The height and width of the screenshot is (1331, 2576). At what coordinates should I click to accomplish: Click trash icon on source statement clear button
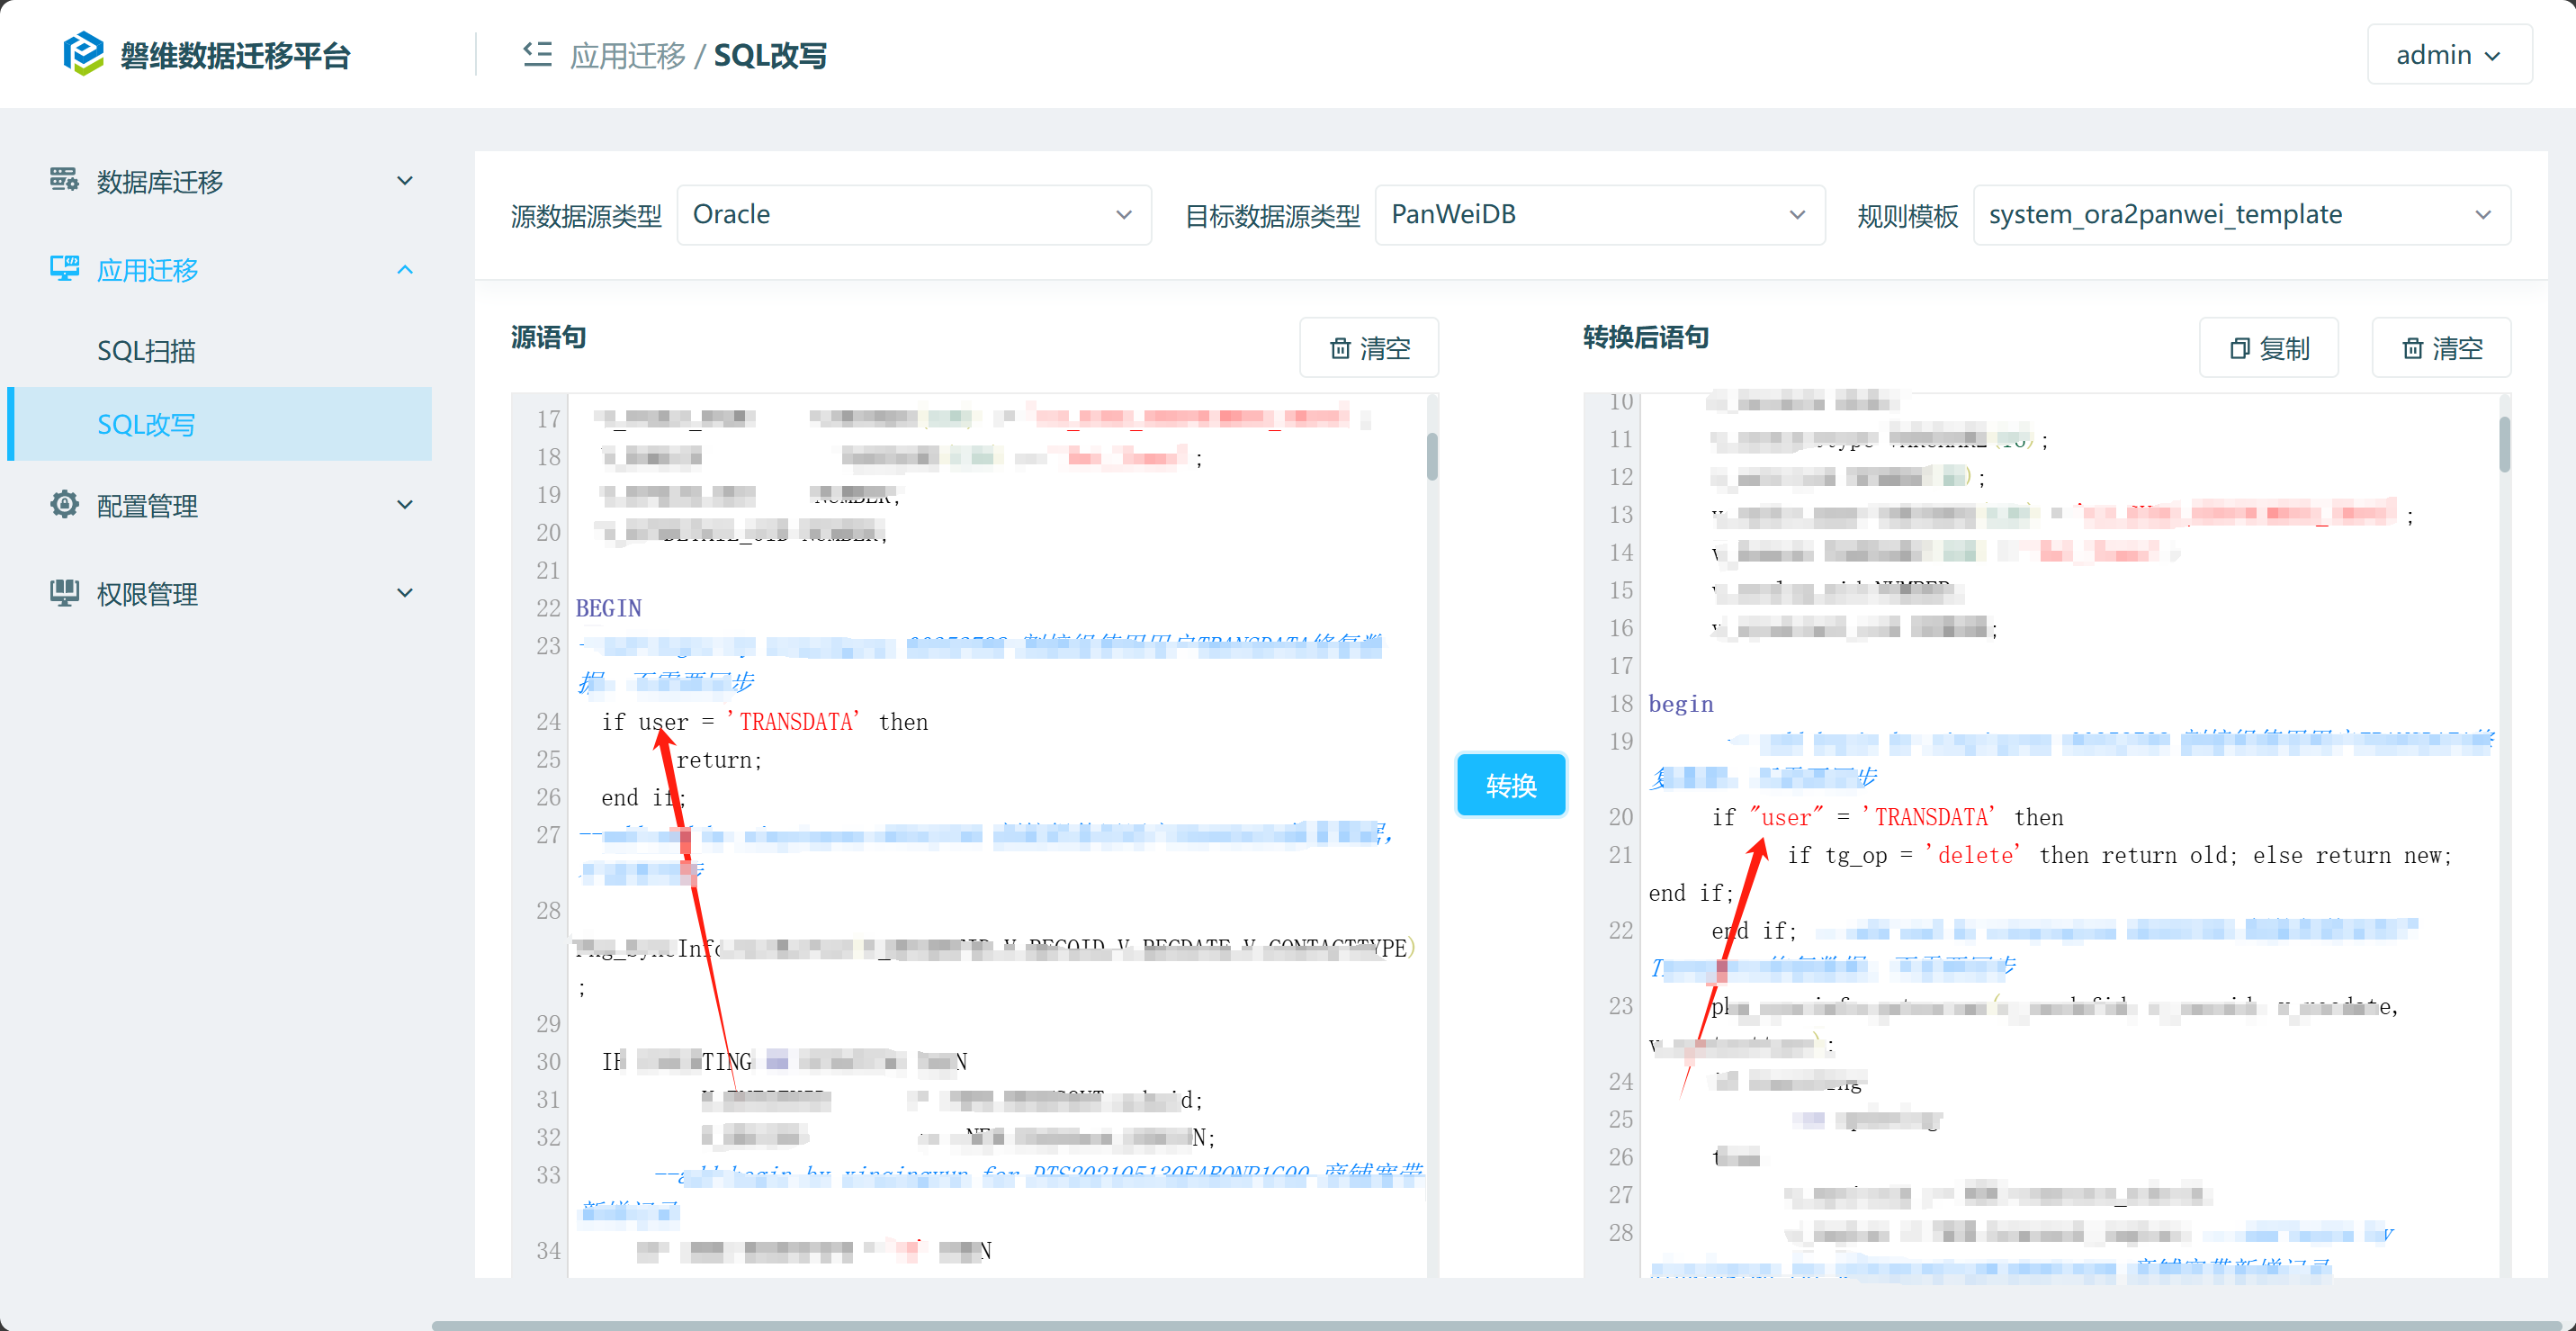pyautogui.click(x=1340, y=348)
